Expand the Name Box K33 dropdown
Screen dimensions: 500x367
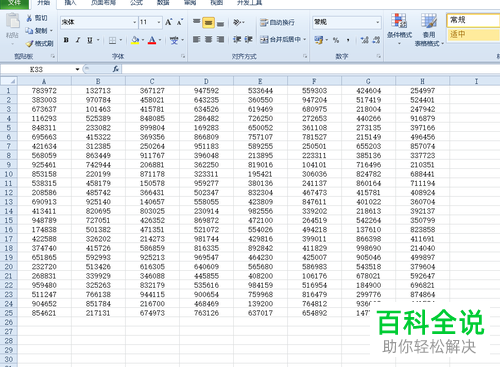click(x=77, y=69)
